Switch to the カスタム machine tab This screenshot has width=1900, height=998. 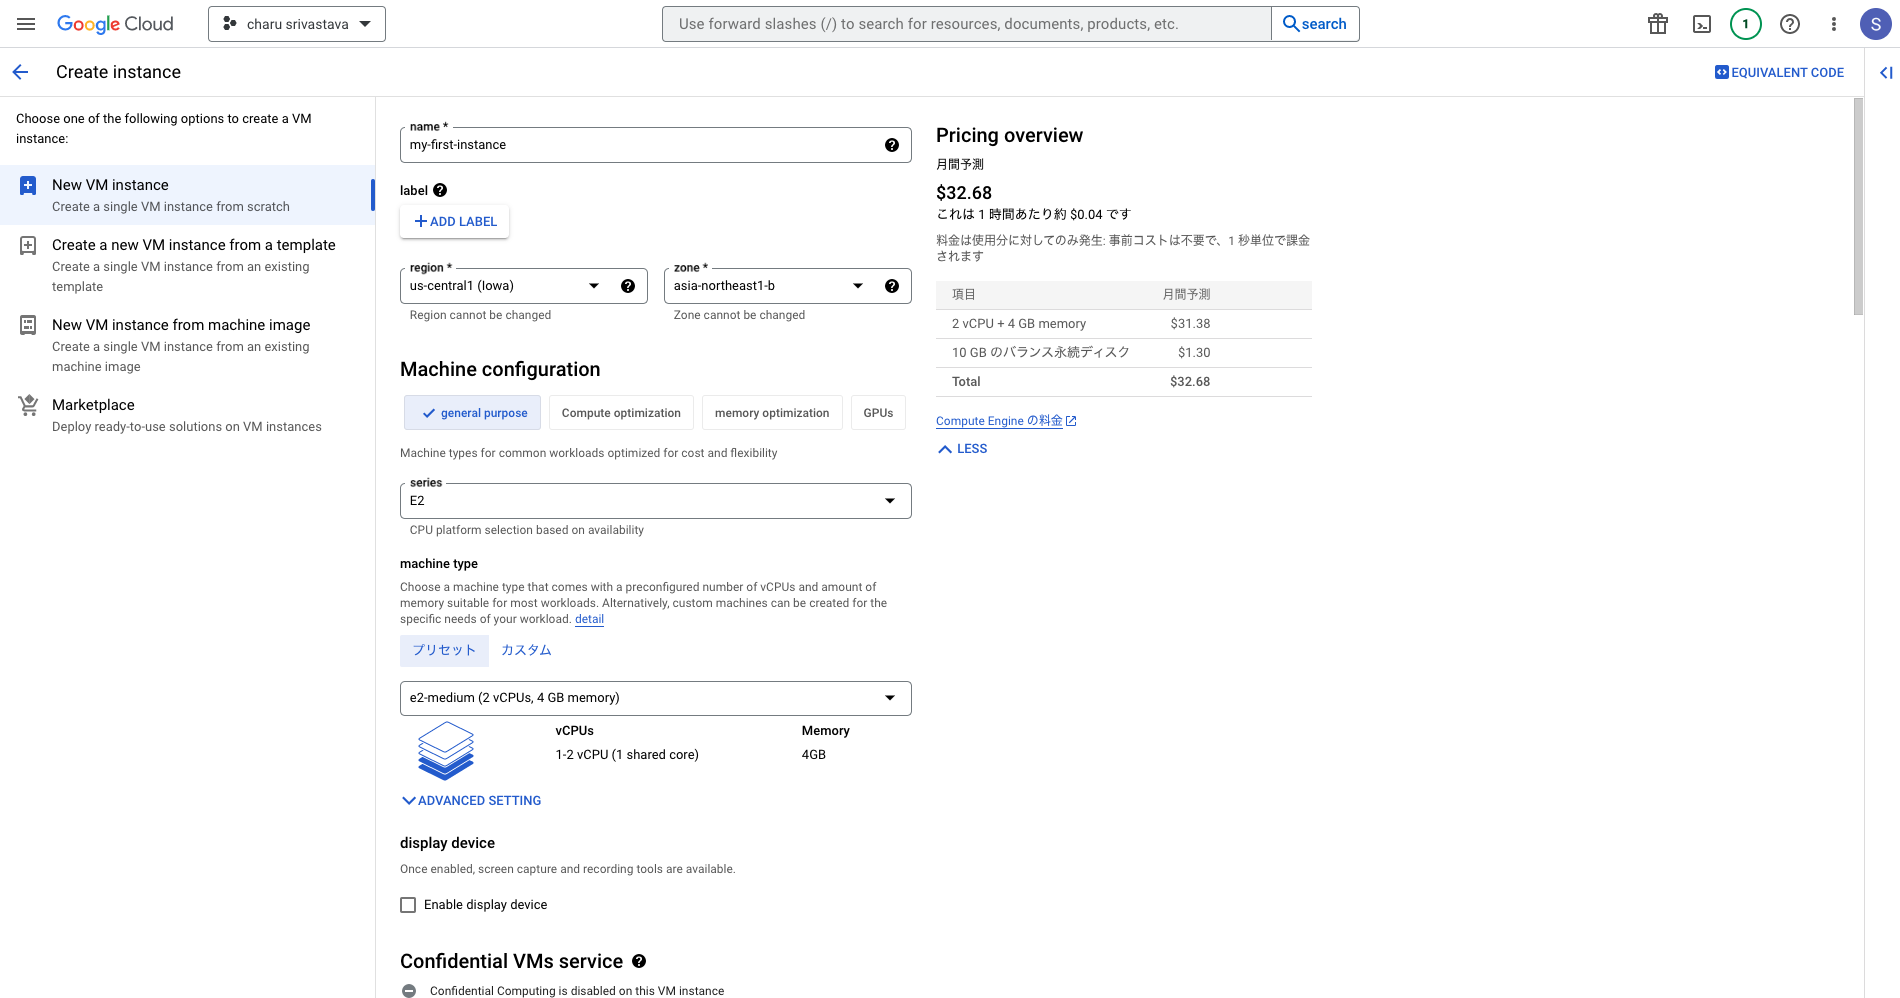[526, 650]
